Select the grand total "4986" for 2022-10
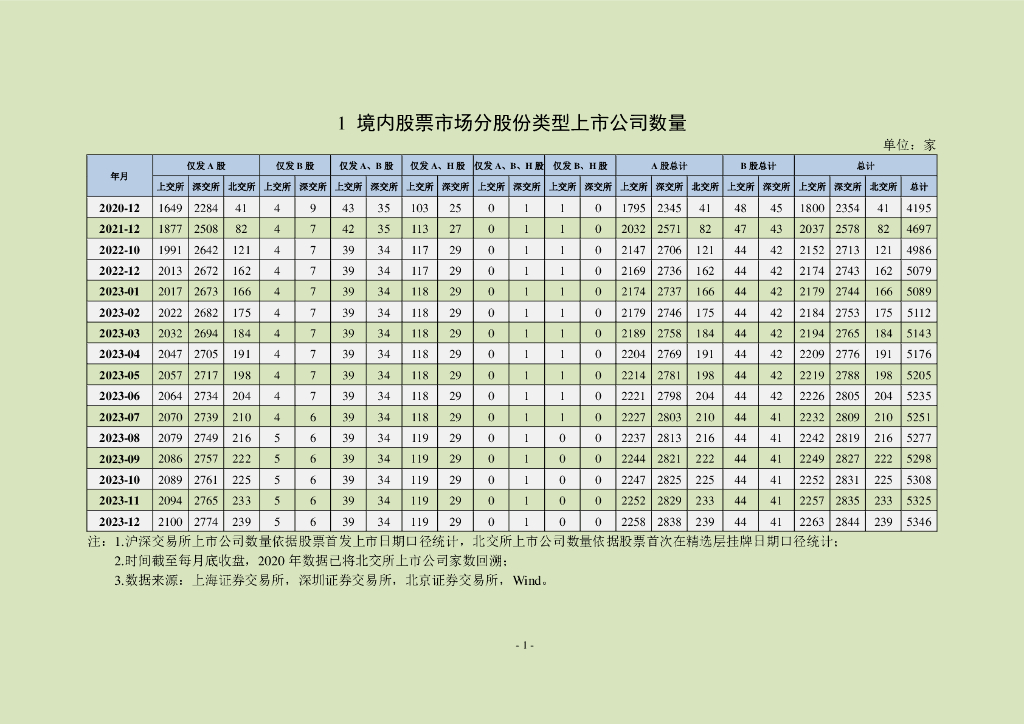The width and height of the screenshot is (1024, 724). point(919,250)
